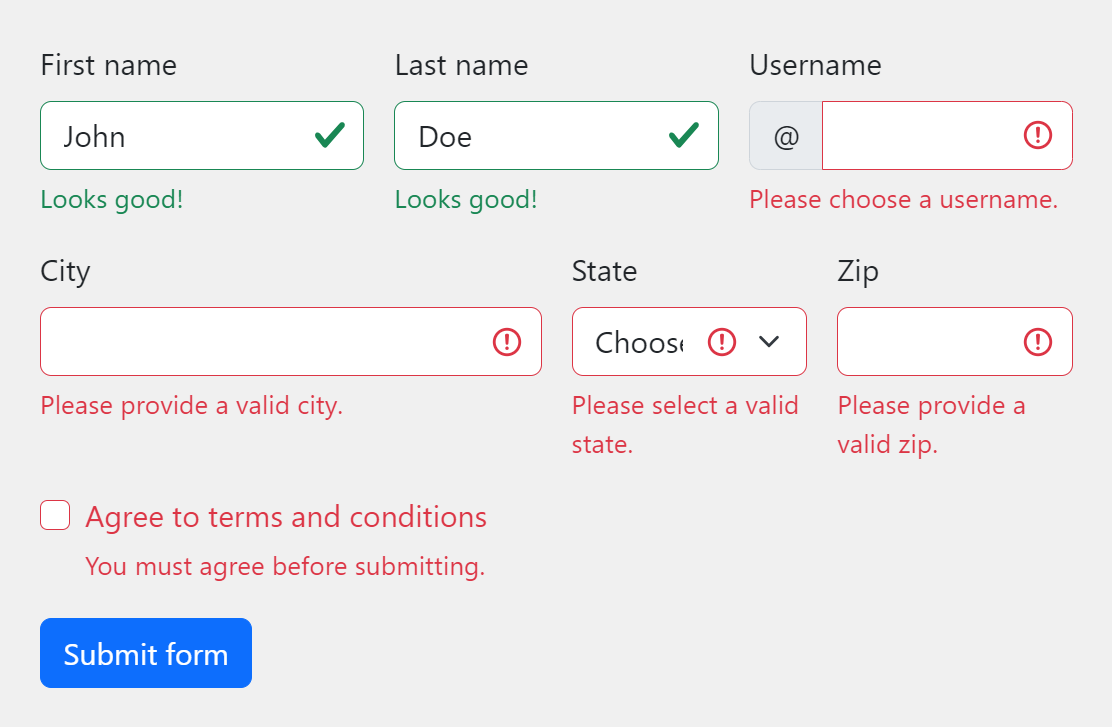The height and width of the screenshot is (727, 1112).
Task: Focus the First name input with John
Action: (x=202, y=135)
